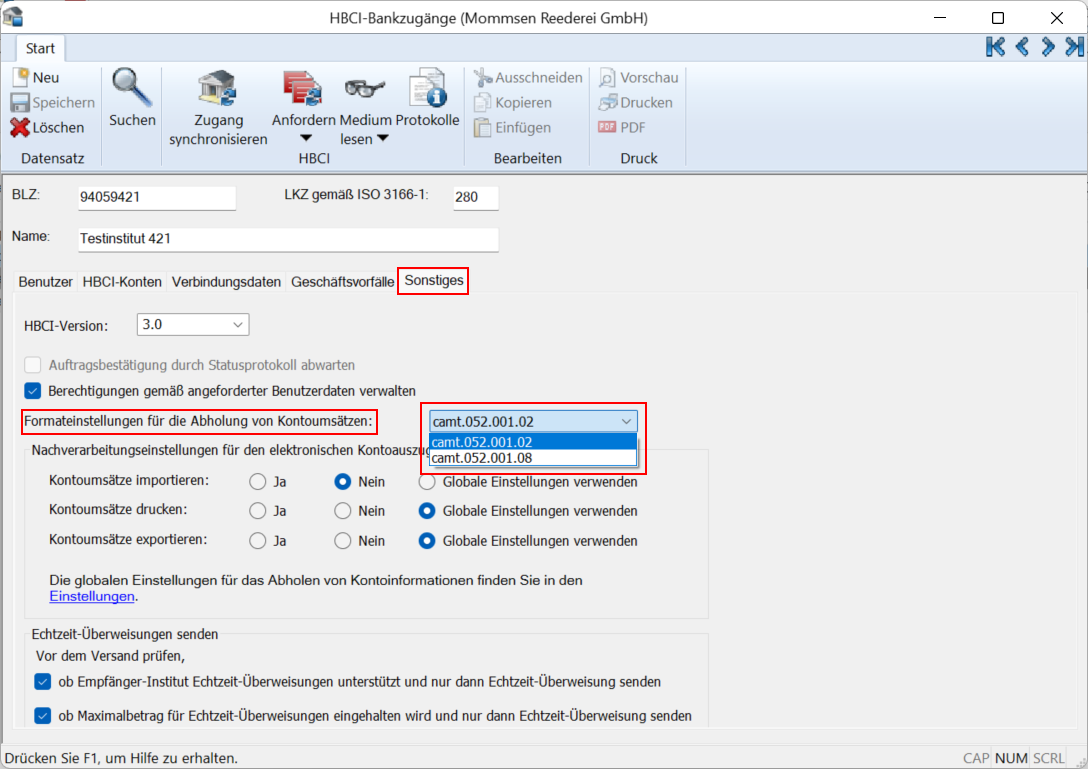The width and height of the screenshot is (1088, 769).
Task: Click the Neu new record icon
Action: (x=21, y=77)
